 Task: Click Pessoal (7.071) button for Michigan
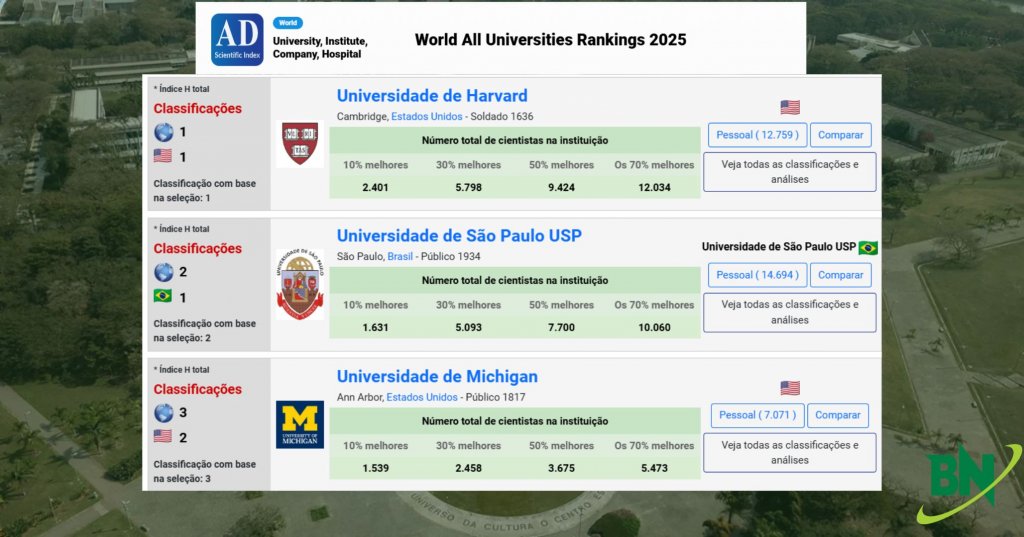[758, 415]
